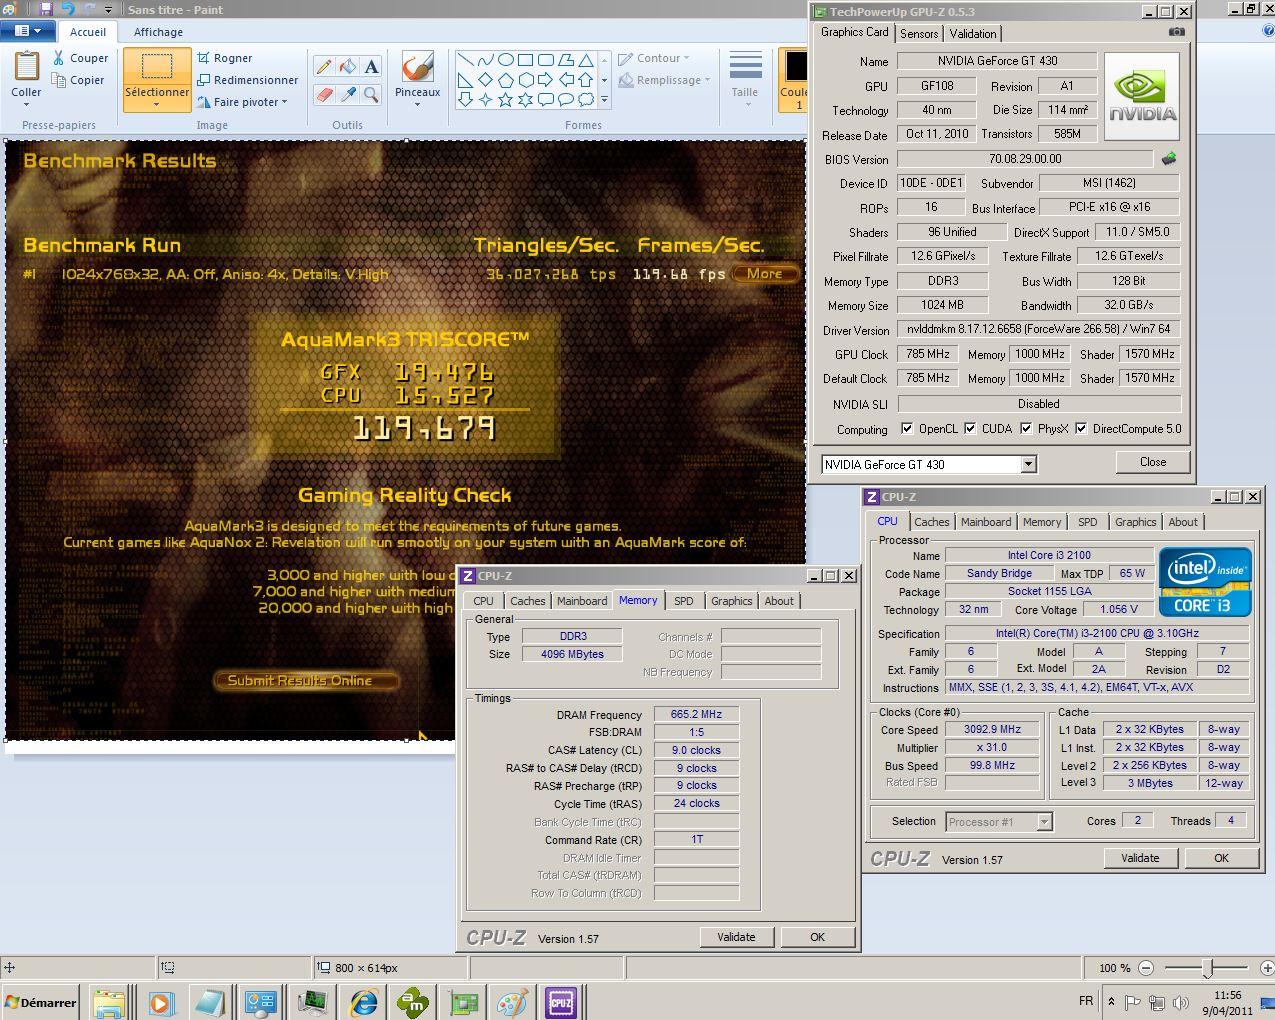The height and width of the screenshot is (1020, 1275).
Task: Click the NVIDIA logo in GPU-Z
Action: [1142, 96]
